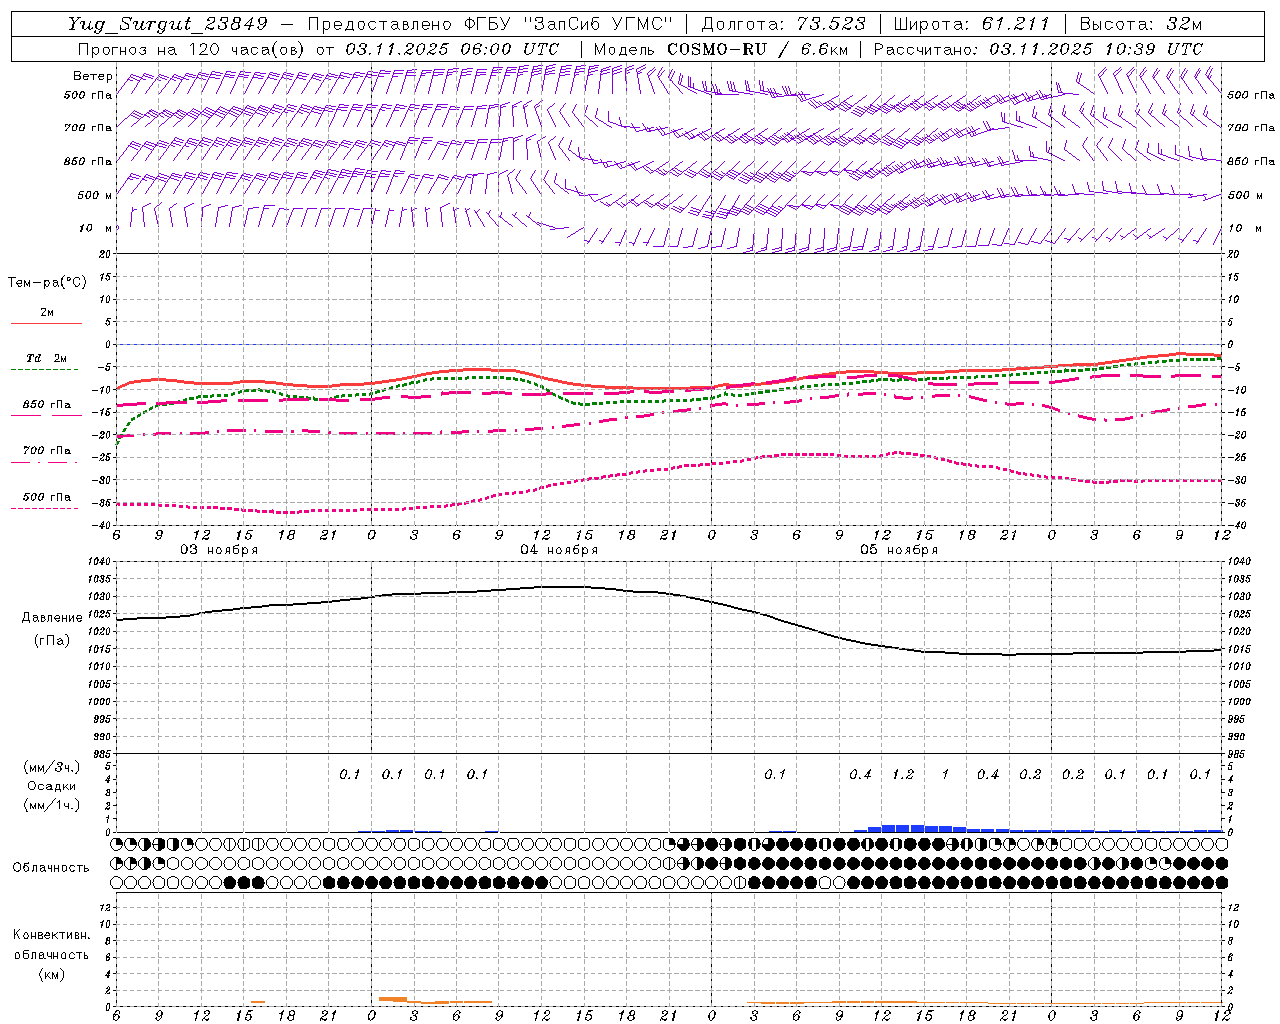Select the 2м temperature legend entry
1280x1024 pixels.
46,313
